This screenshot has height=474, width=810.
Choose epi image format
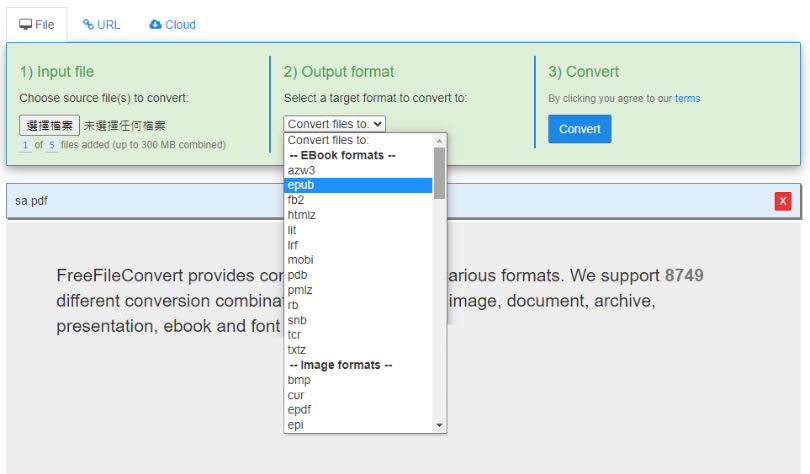click(x=358, y=425)
